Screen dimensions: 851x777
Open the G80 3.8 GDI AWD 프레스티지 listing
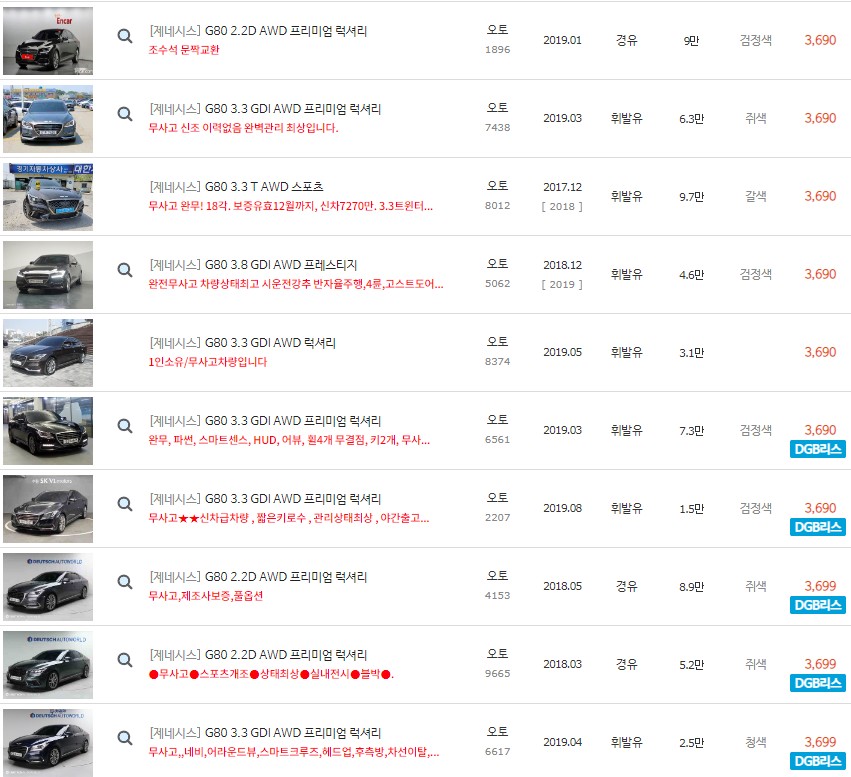253,265
